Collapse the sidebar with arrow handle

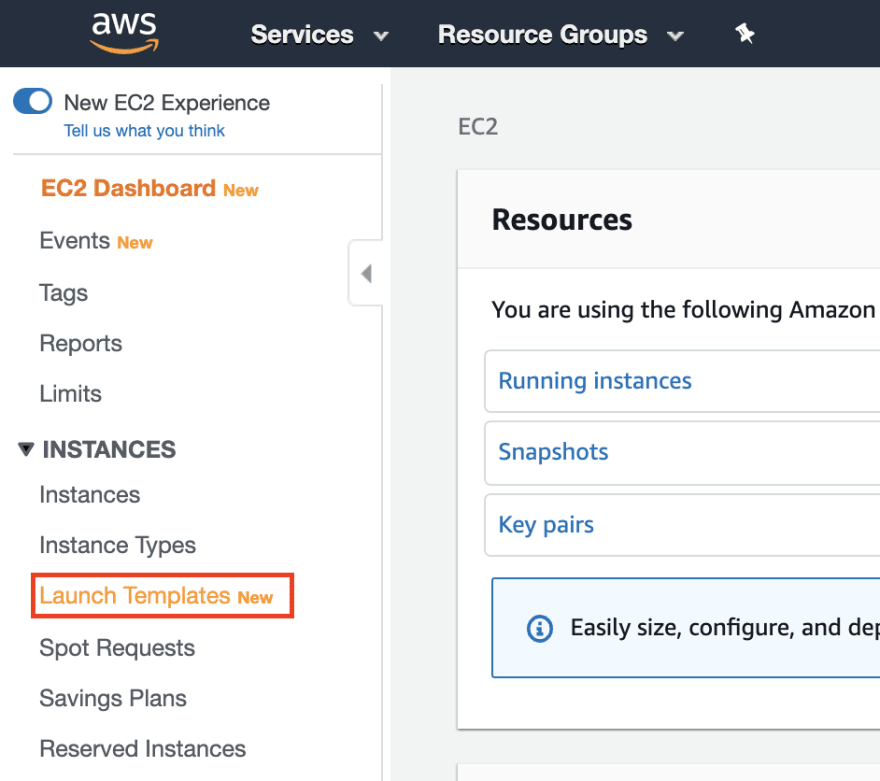point(366,274)
